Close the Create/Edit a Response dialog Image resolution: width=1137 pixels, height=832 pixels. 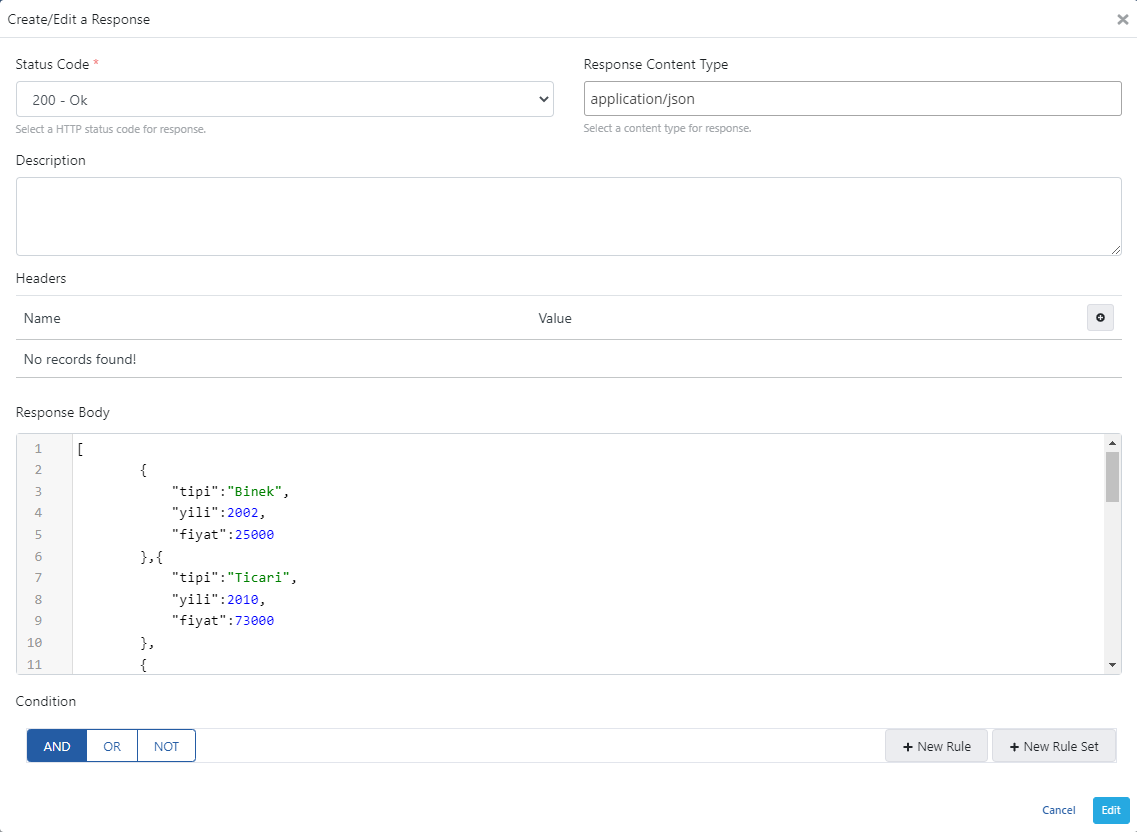click(1122, 19)
